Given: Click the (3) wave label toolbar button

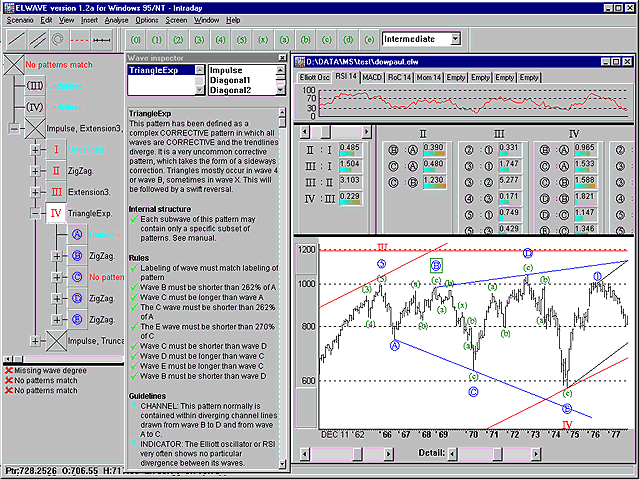Looking at the screenshot, I should pyautogui.click(x=201, y=39).
